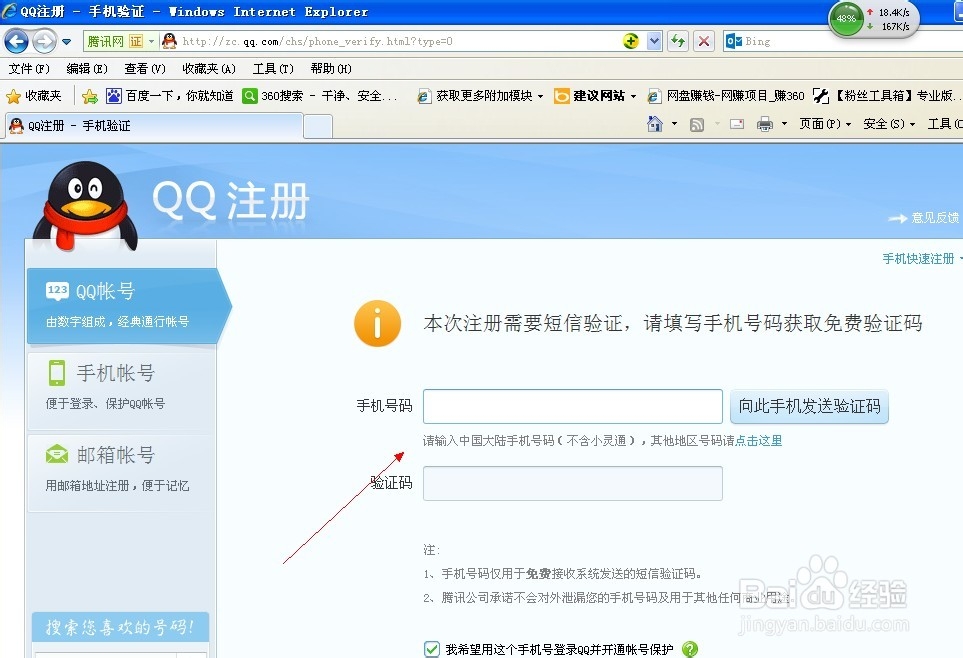The height and width of the screenshot is (658, 963).
Task: Go forward with the browser Forward arrow
Action: (44, 41)
